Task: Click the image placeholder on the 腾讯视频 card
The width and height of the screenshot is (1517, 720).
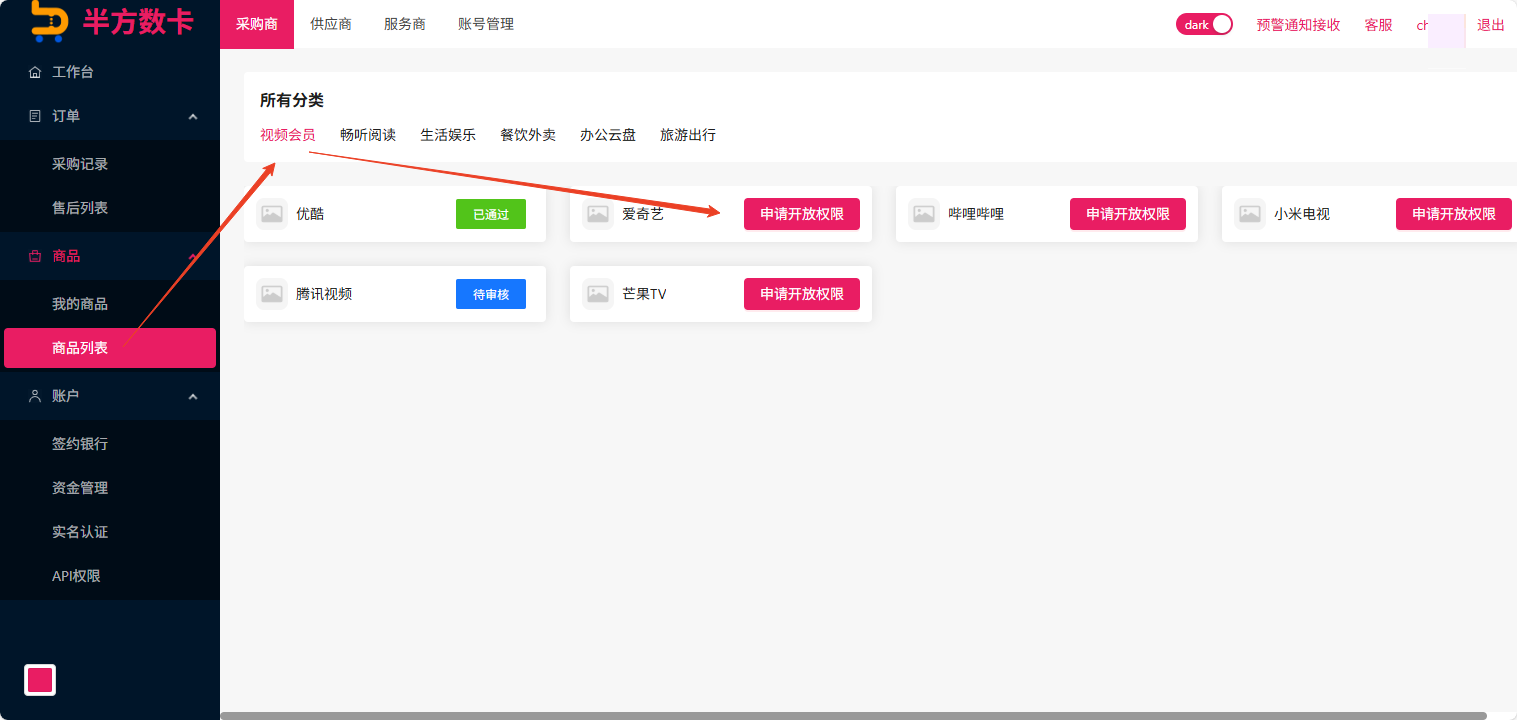Action: (272, 294)
